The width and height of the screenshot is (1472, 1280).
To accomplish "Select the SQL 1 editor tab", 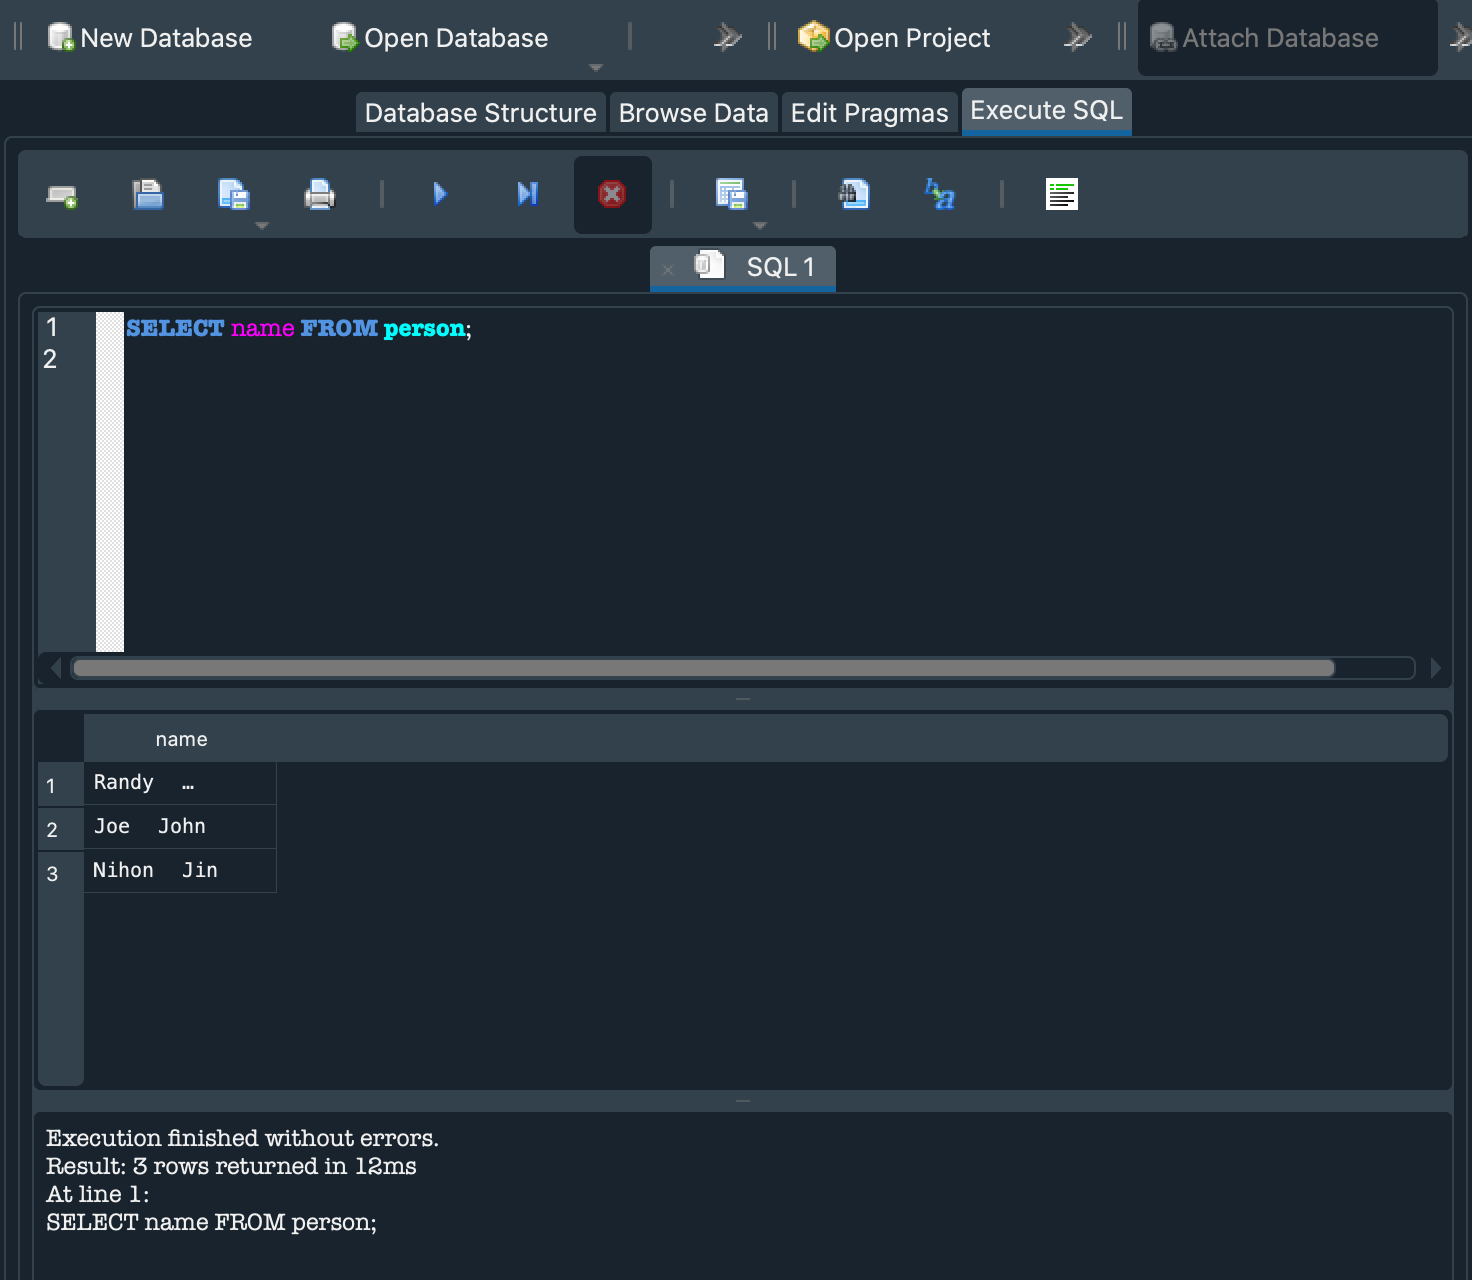I will 743,268.
